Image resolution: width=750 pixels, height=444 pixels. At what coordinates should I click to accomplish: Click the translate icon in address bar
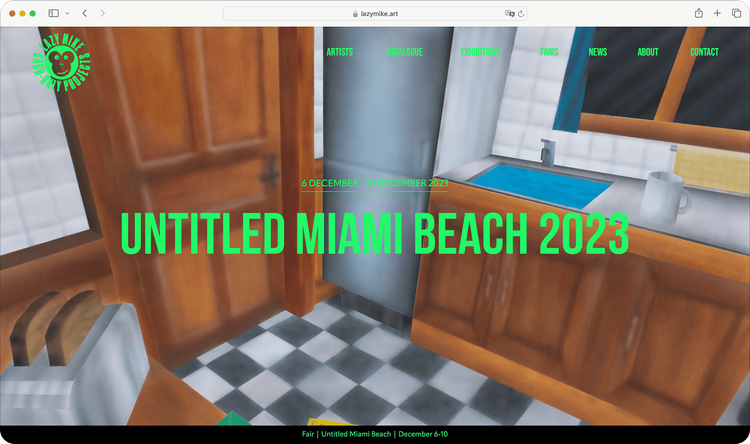pyautogui.click(x=510, y=13)
